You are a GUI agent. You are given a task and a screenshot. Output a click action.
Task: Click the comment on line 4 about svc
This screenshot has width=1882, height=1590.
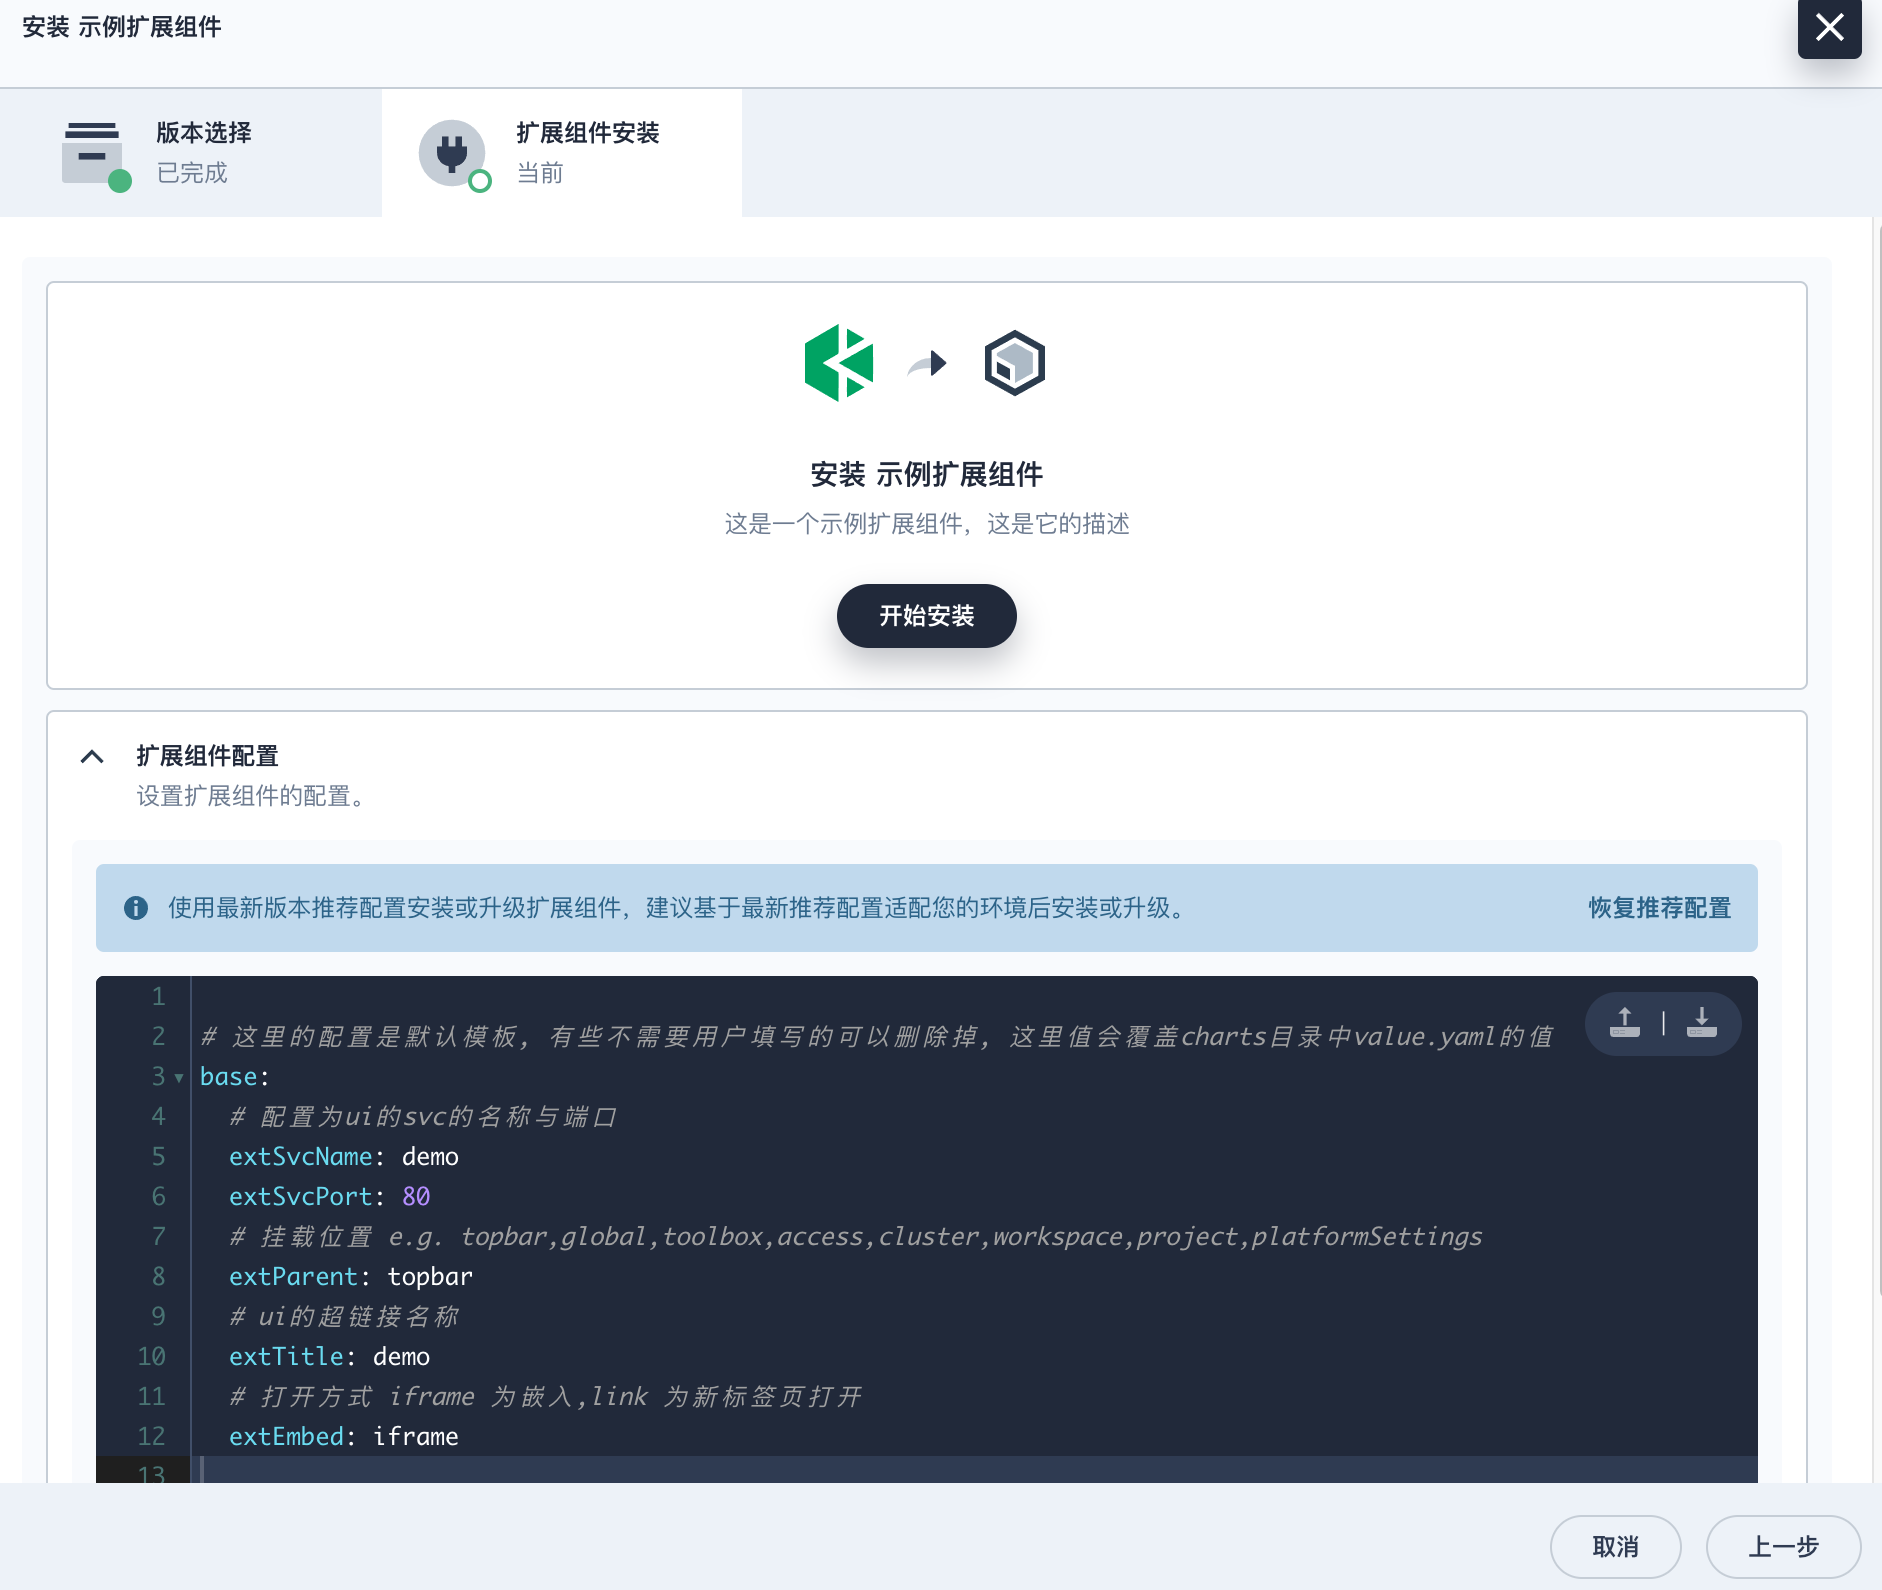click(x=423, y=1117)
